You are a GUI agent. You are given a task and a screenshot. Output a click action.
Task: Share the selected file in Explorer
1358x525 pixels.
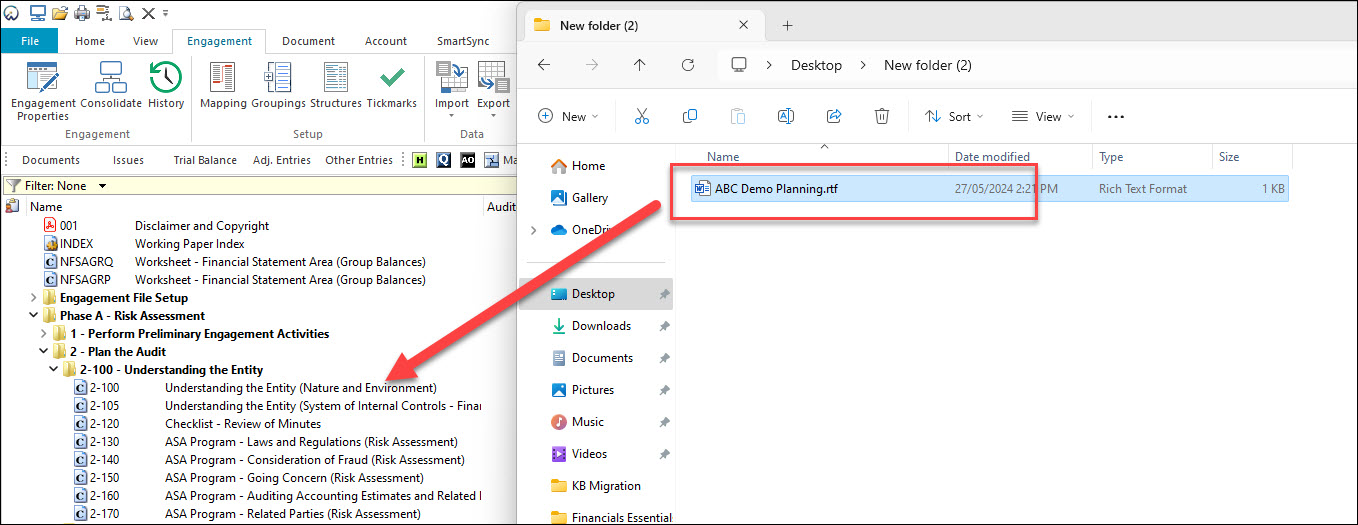click(834, 116)
